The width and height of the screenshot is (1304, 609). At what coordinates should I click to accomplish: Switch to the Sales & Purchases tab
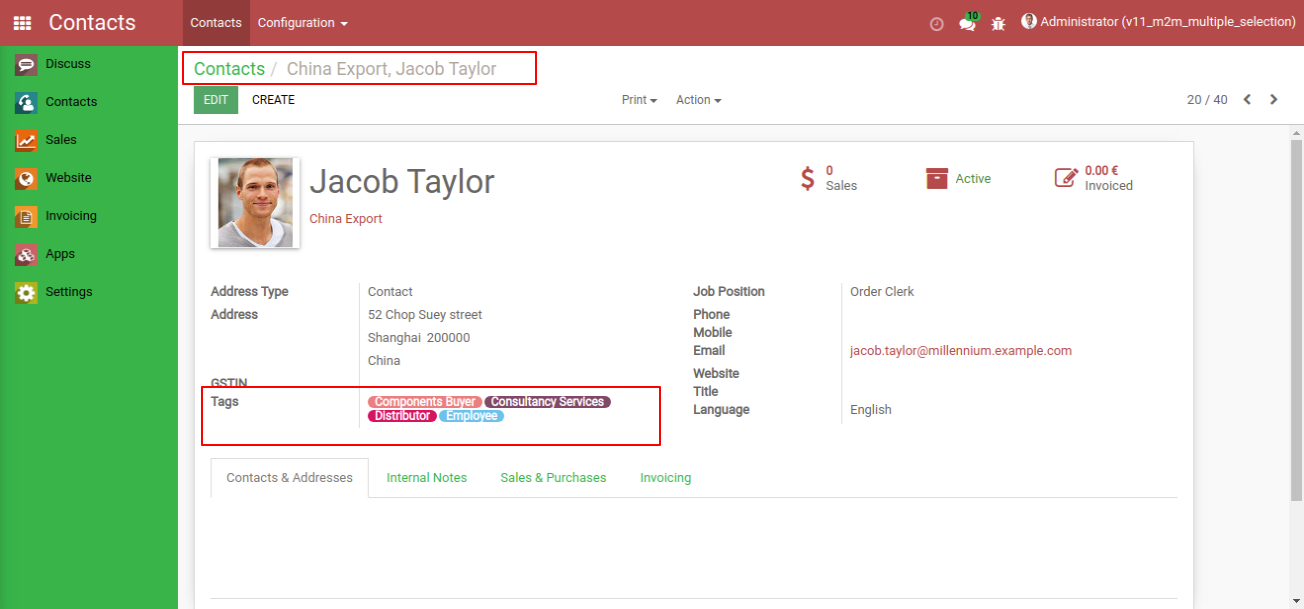(x=553, y=477)
